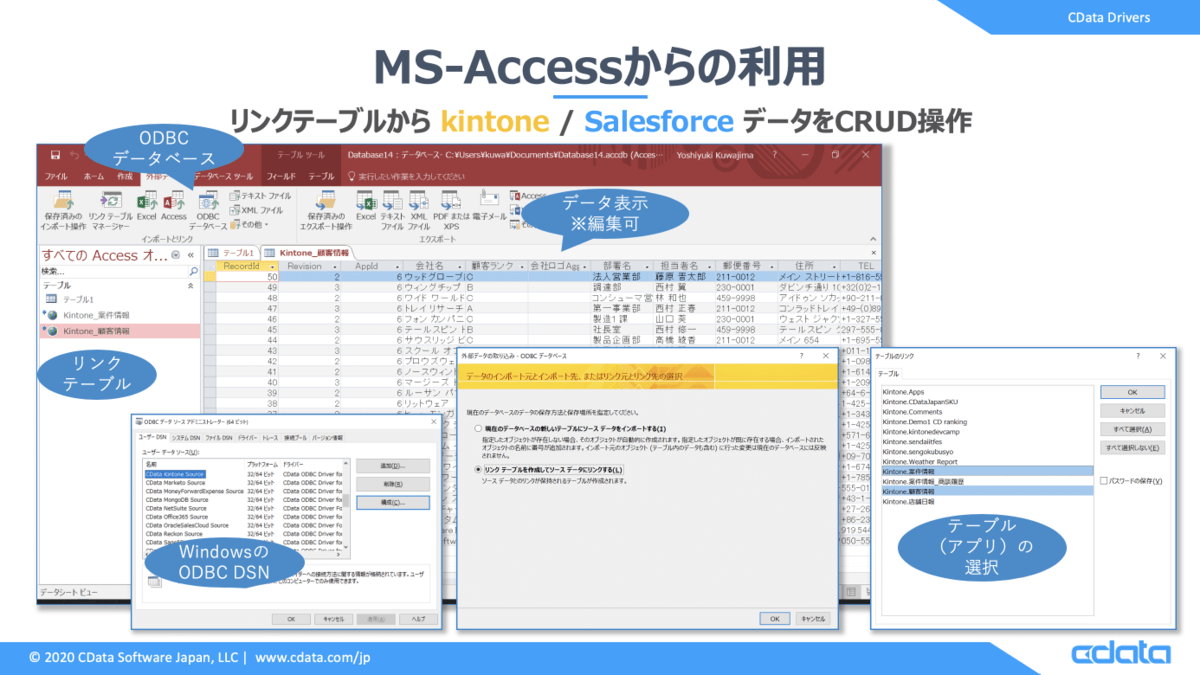Viewport: 1200px width, 675px height.
Task: Open the 作成 ribbon tab
Action: (125, 176)
